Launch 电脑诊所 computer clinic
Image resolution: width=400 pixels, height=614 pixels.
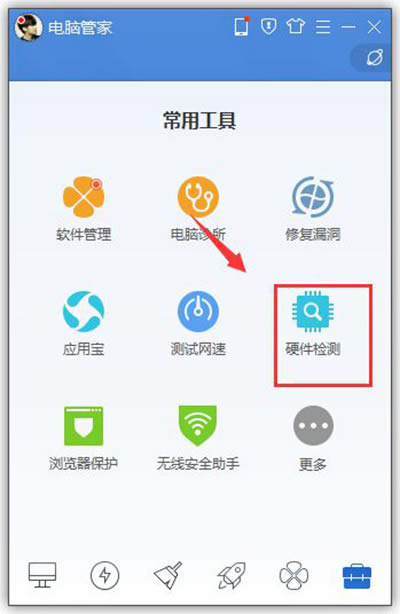click(x=198, y=209)
